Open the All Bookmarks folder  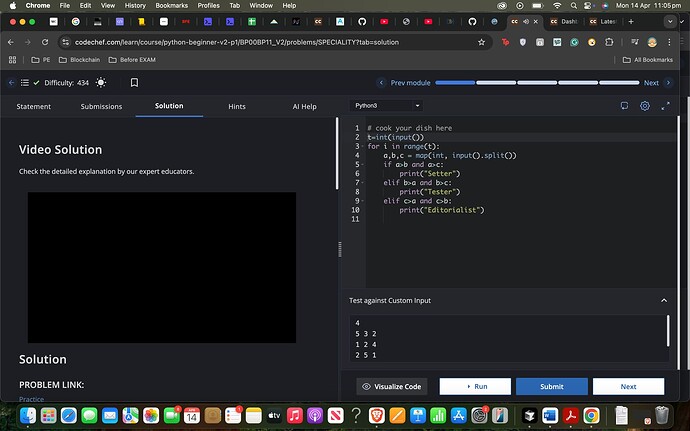pyautogui.click(x=647, y=59)
